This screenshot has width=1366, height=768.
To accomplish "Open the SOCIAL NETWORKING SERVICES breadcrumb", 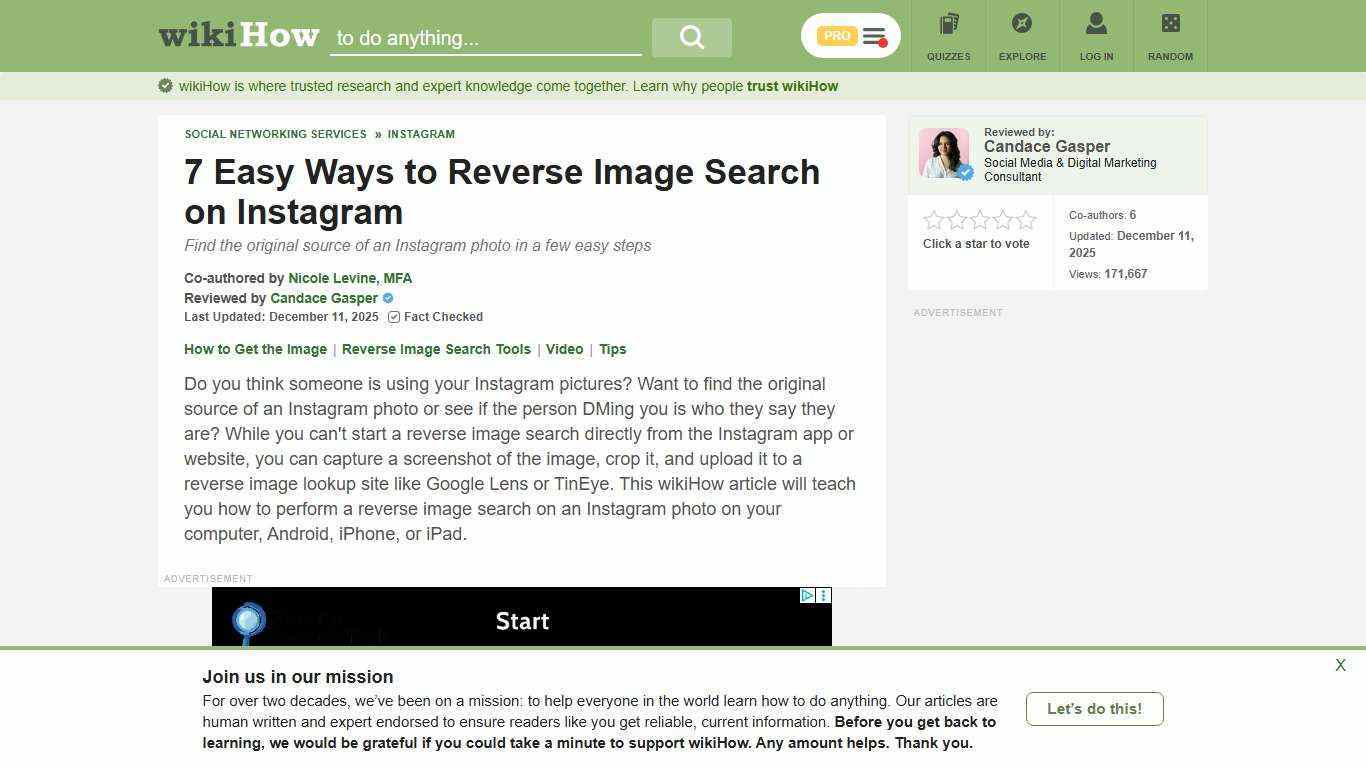I will [276, 134].
